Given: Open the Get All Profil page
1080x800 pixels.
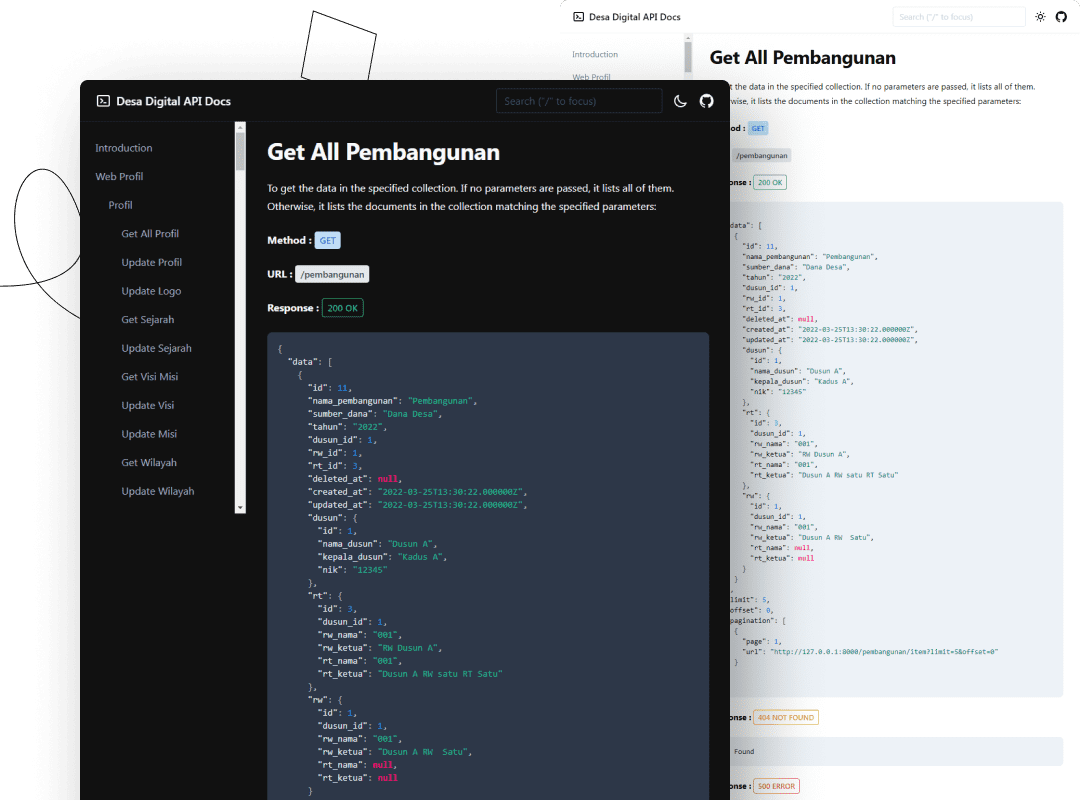Looking at the screenshot, I should pyautogui.click(x=150, y=234).
